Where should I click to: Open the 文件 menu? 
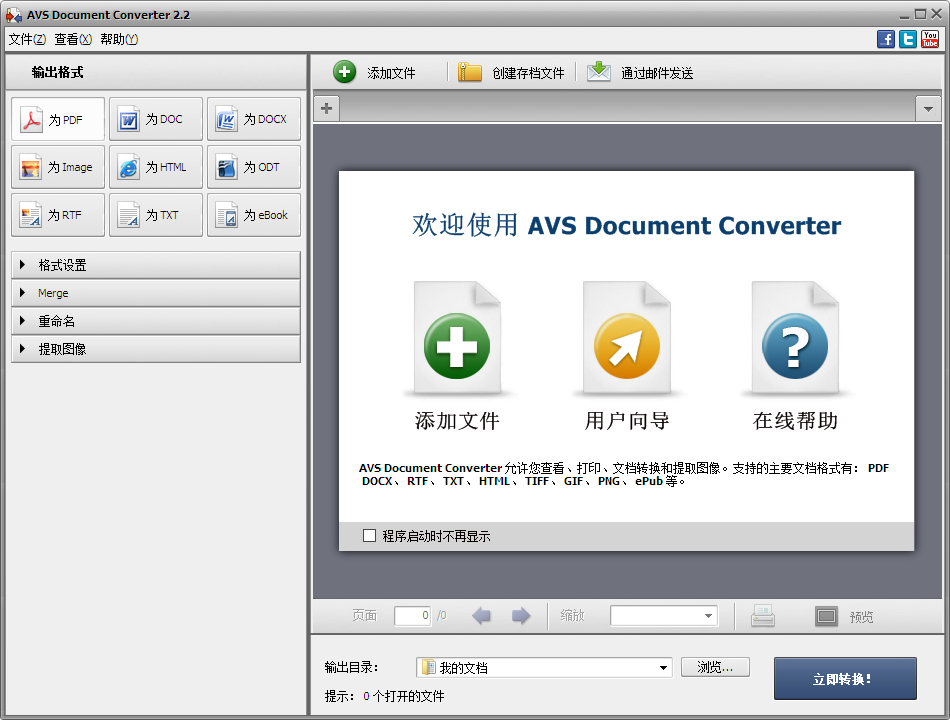coord(27,39)
